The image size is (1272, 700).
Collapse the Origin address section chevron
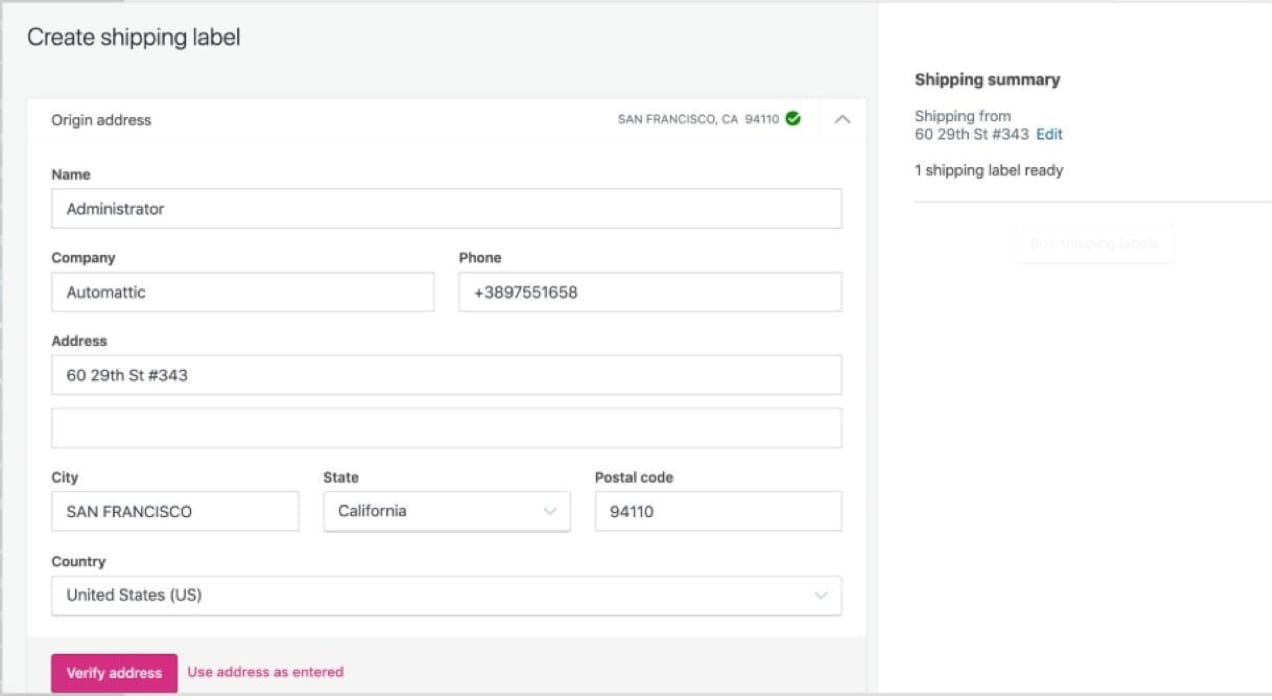click(841, 119)
